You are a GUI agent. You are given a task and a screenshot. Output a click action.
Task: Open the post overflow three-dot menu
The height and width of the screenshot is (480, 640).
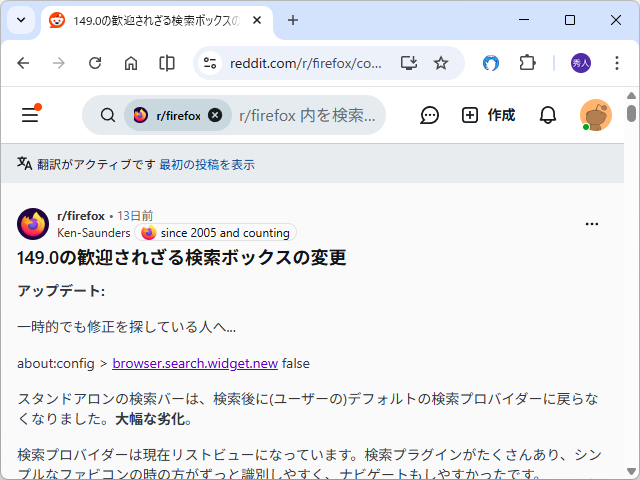(591, 224)
